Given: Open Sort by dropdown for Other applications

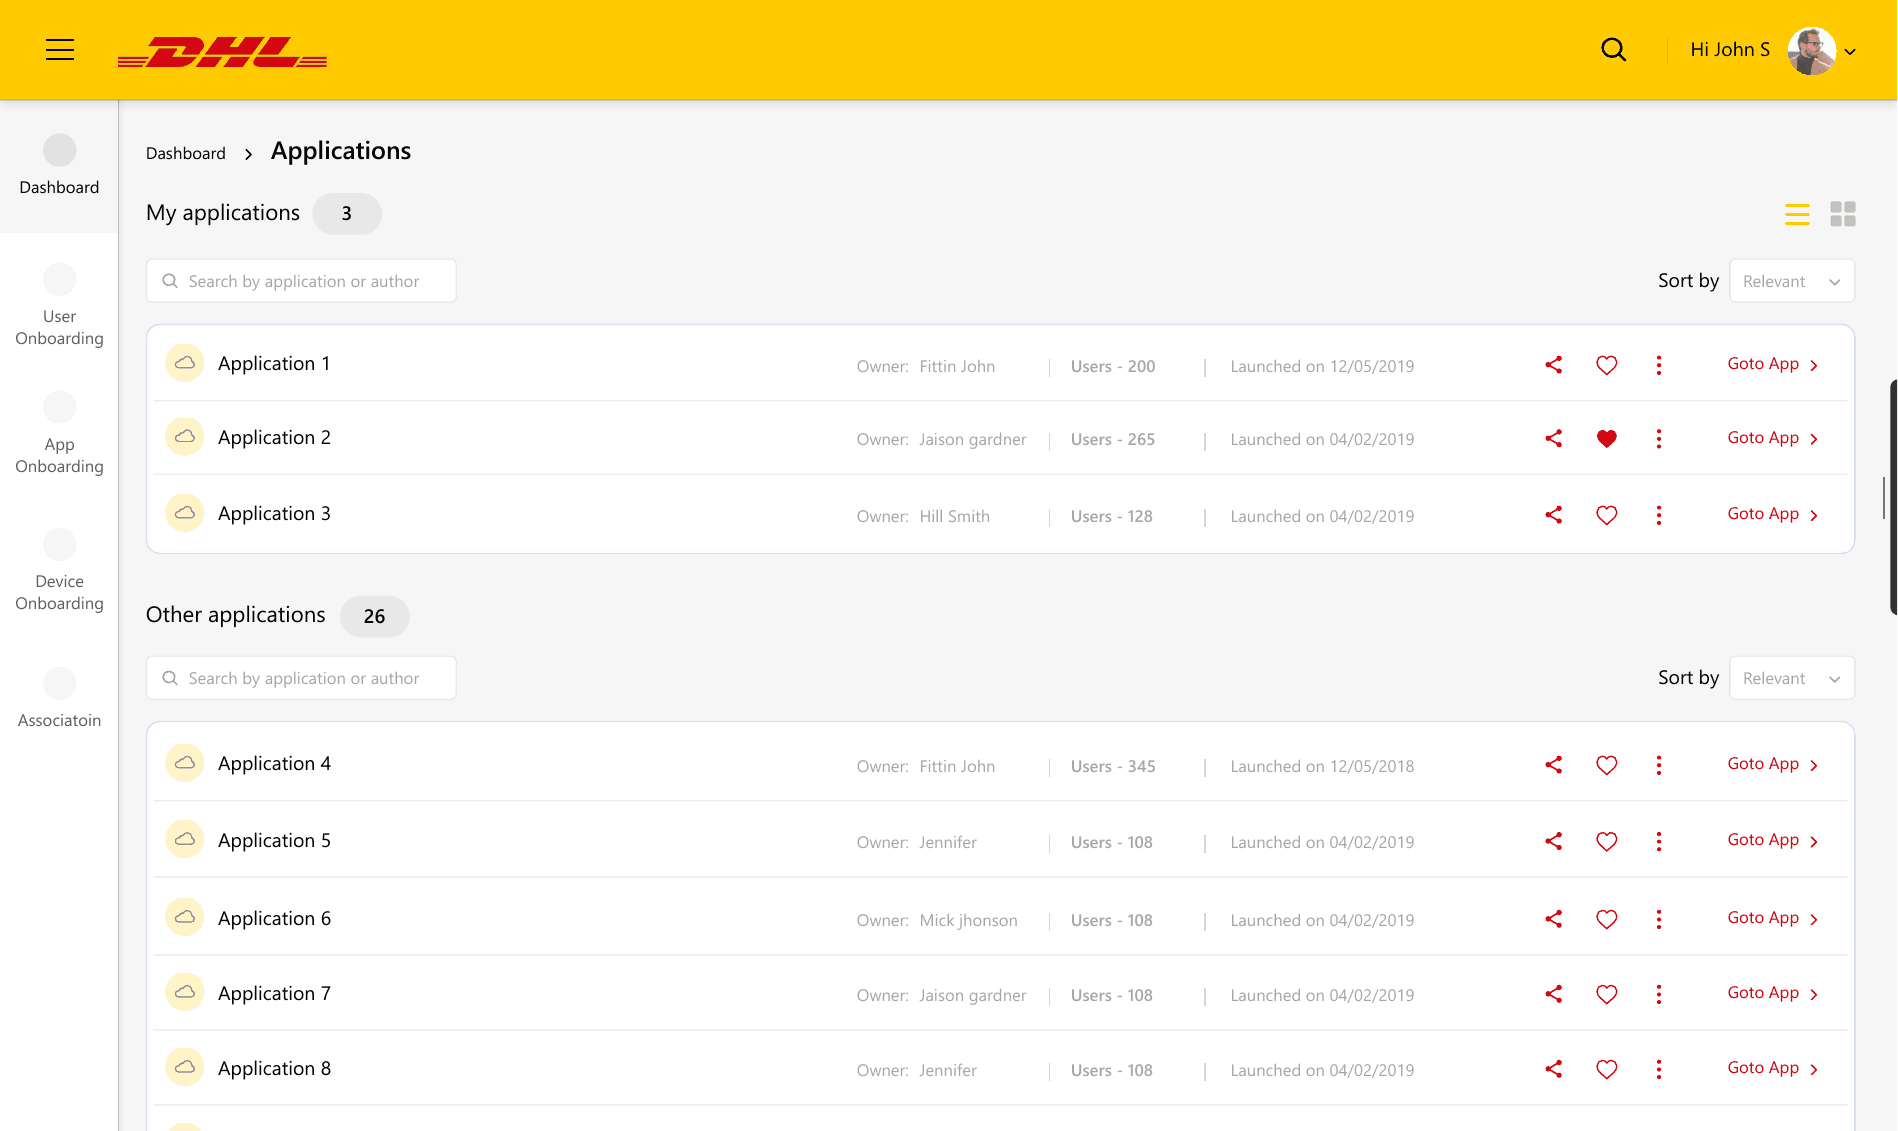Looking at the screenshot, I should (x=1791, y=678).
